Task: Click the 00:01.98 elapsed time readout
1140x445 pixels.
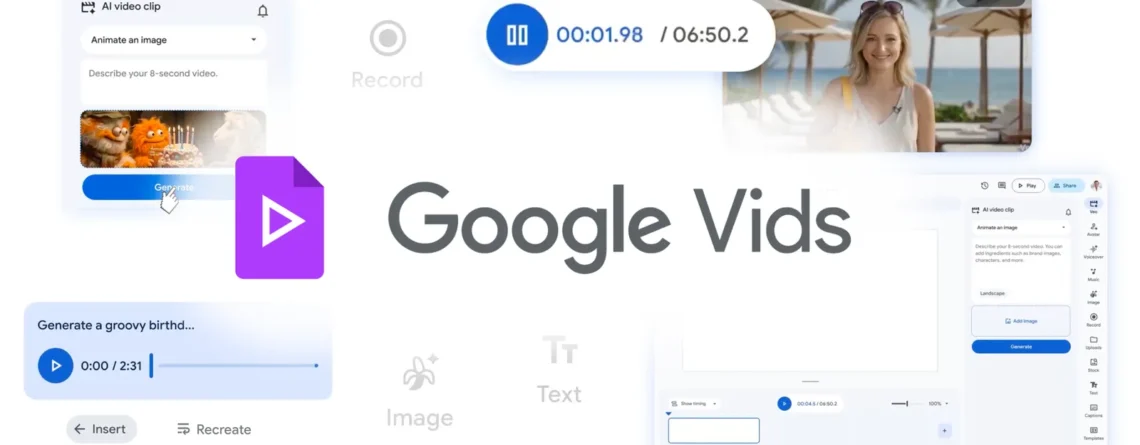Action: coord(599,35)
